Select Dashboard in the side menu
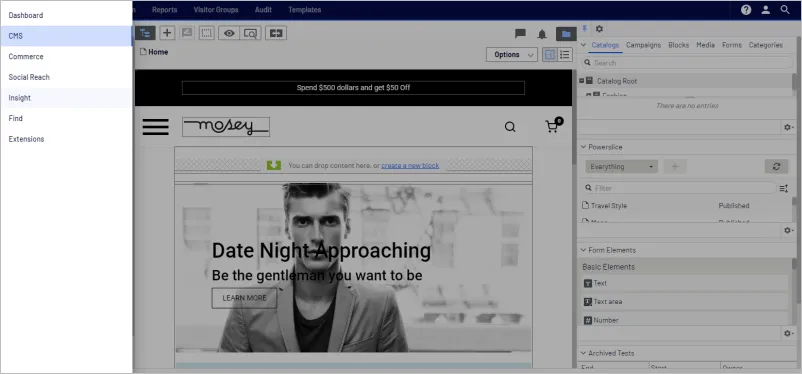 click(66, 15)
